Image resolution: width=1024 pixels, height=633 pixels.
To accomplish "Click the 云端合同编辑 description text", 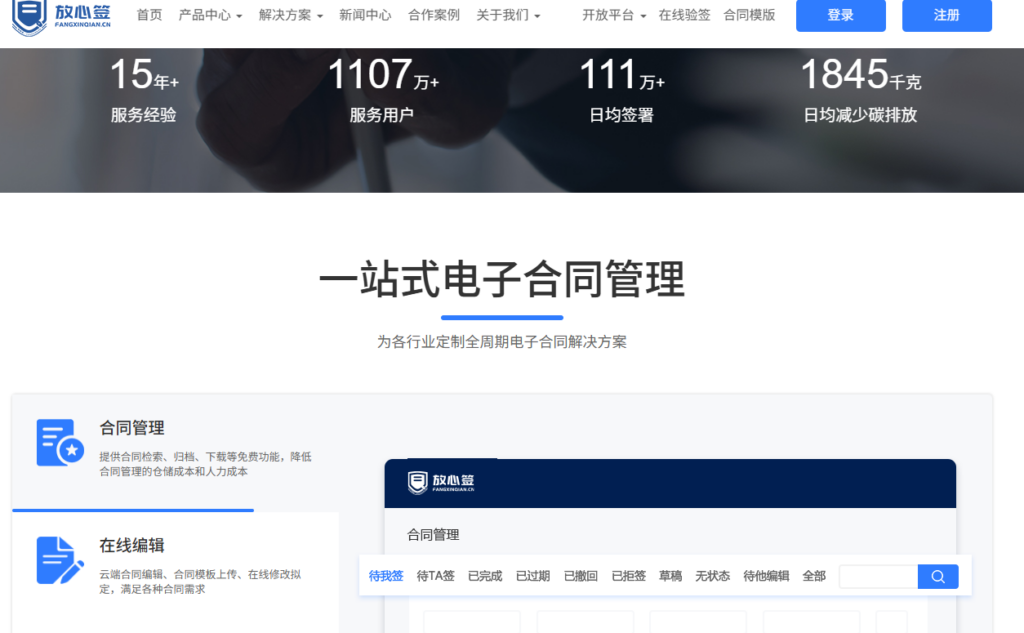I will 200,581.
